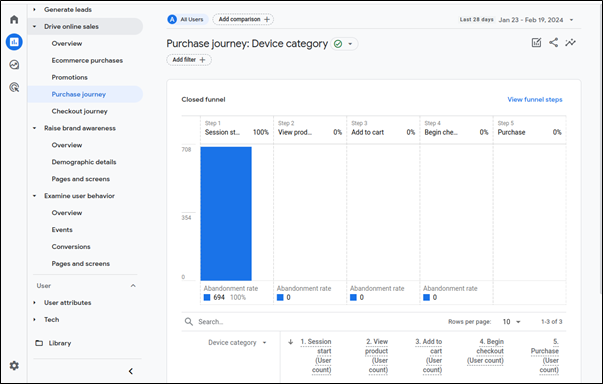Open the Checkout journey report
This screenshot has height=384, width=603.
click(x=80, y=111)
